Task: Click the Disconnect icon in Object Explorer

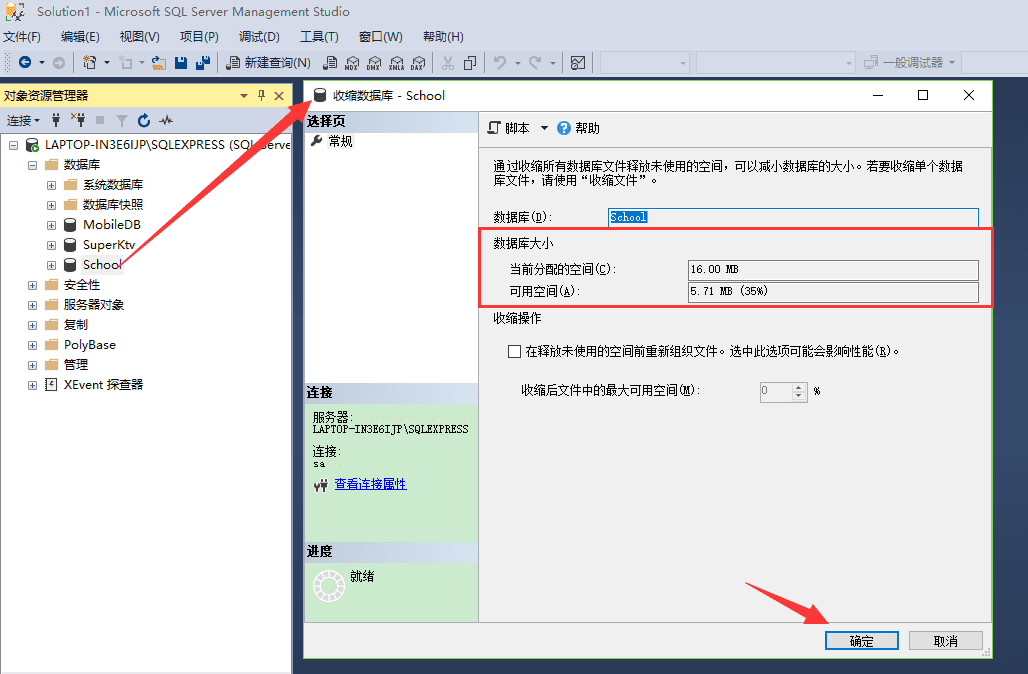Action: pyautogui.click(x=78, y=120)
